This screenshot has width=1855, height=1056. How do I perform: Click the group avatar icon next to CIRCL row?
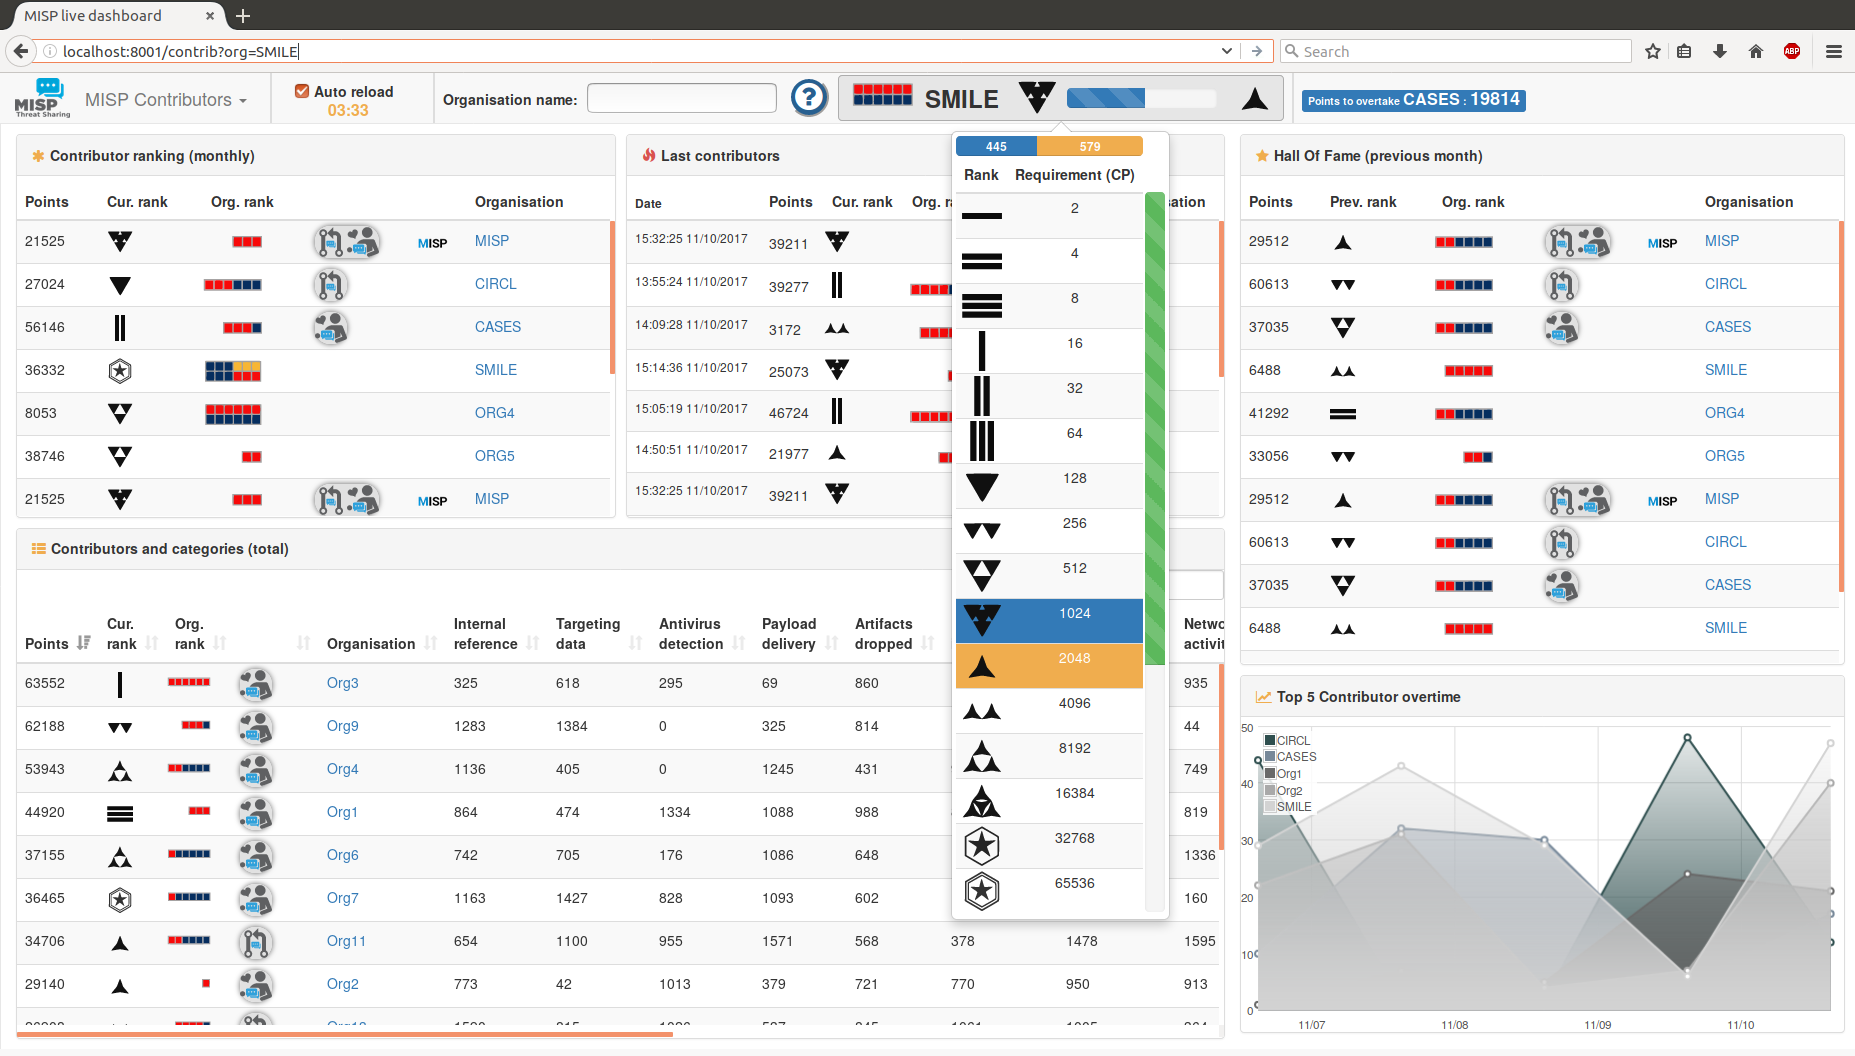pyautogui.click(x=331, y=285)
